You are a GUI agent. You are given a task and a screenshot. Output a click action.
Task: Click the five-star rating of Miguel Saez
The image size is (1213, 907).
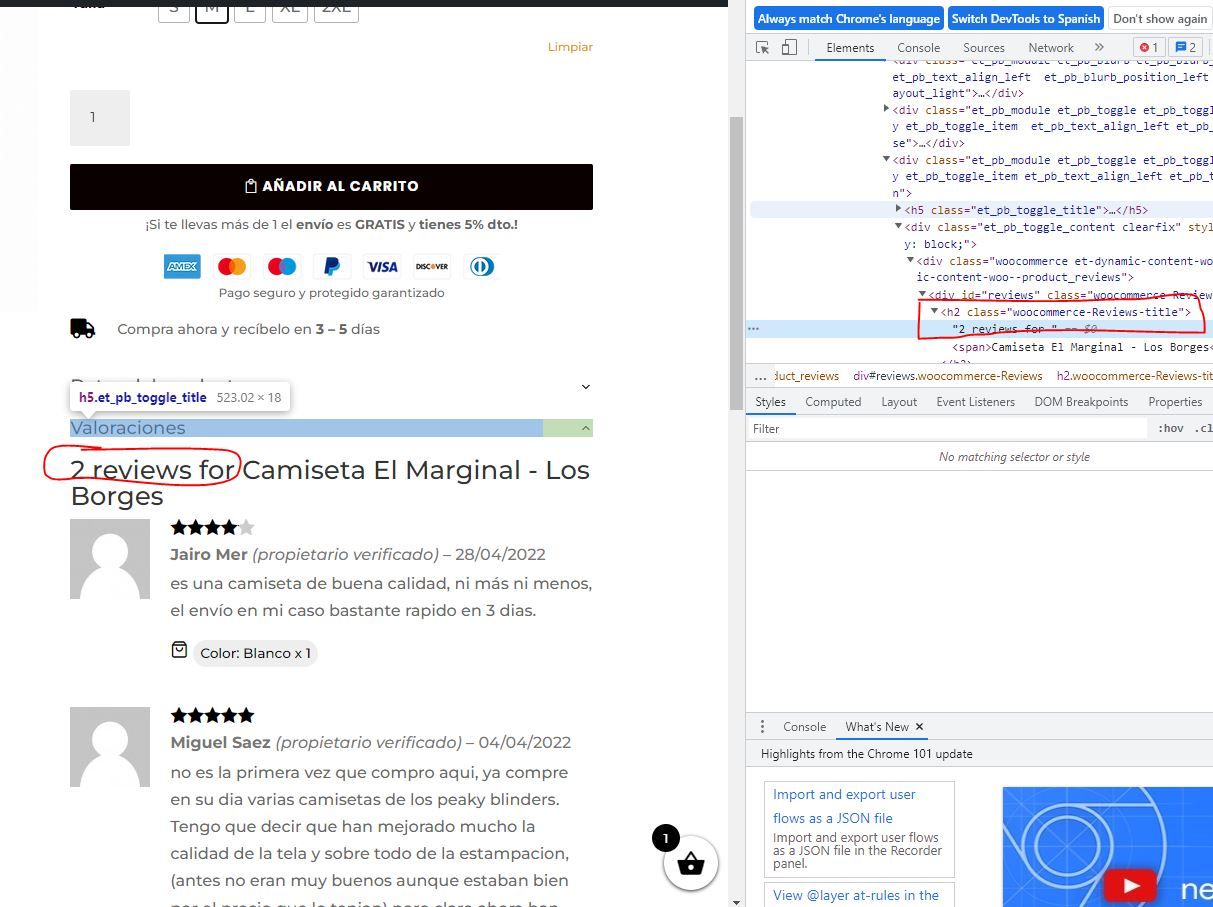pyautogui.click(x=213, y=715)
